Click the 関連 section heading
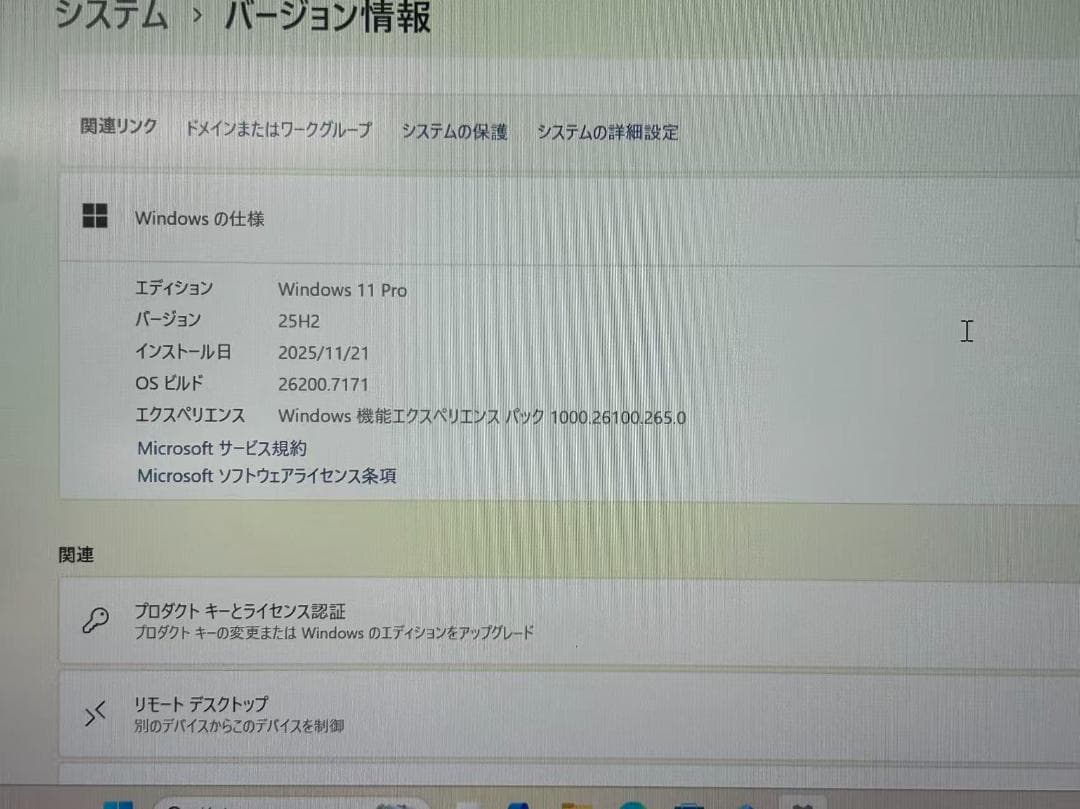Screen dimensions: 1080x809 point(76,555)
